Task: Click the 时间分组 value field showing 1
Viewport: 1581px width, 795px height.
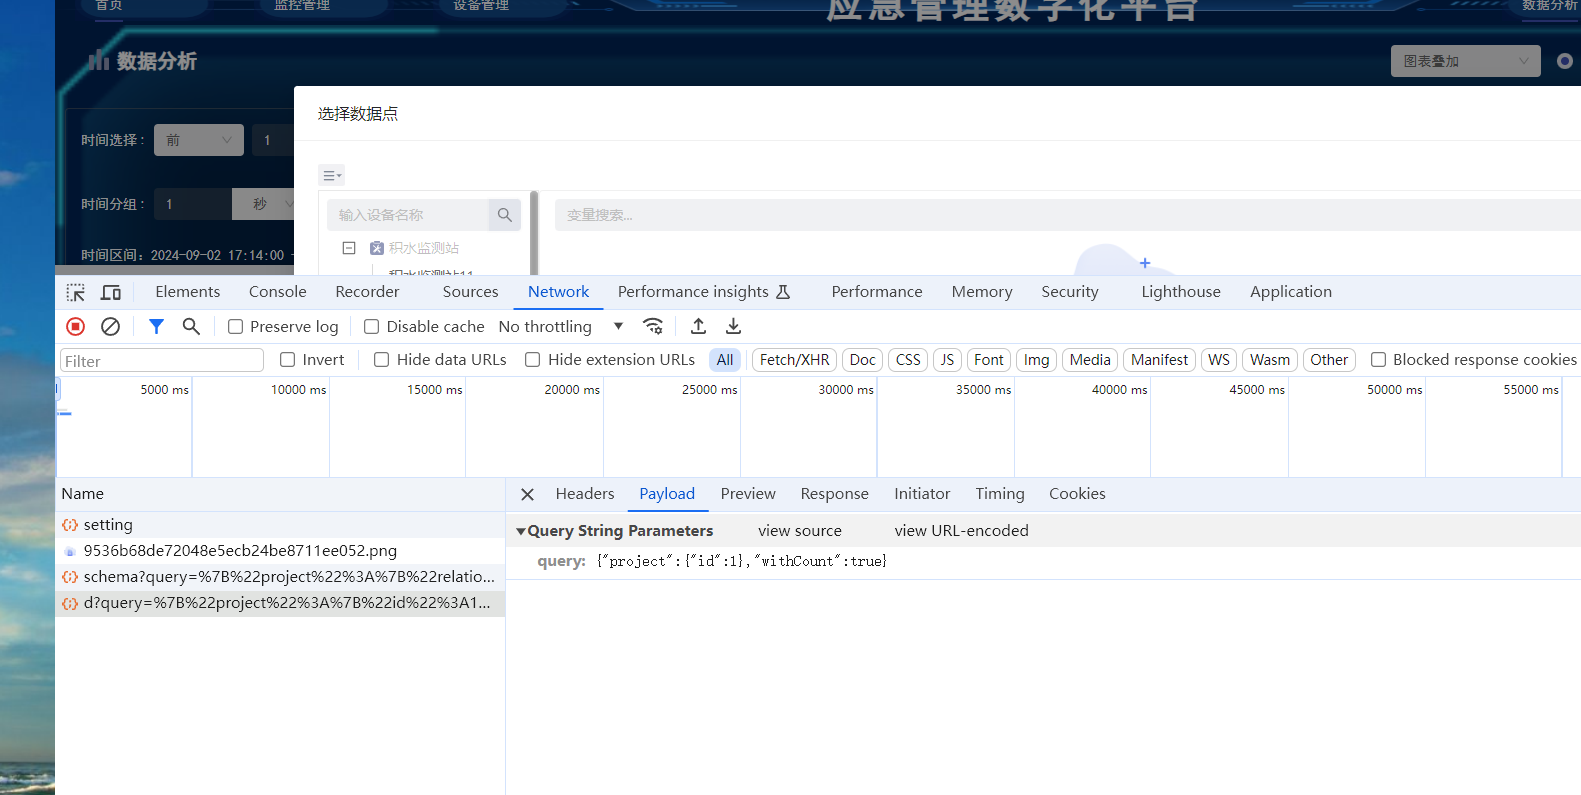Action: (x=193, y=204)
